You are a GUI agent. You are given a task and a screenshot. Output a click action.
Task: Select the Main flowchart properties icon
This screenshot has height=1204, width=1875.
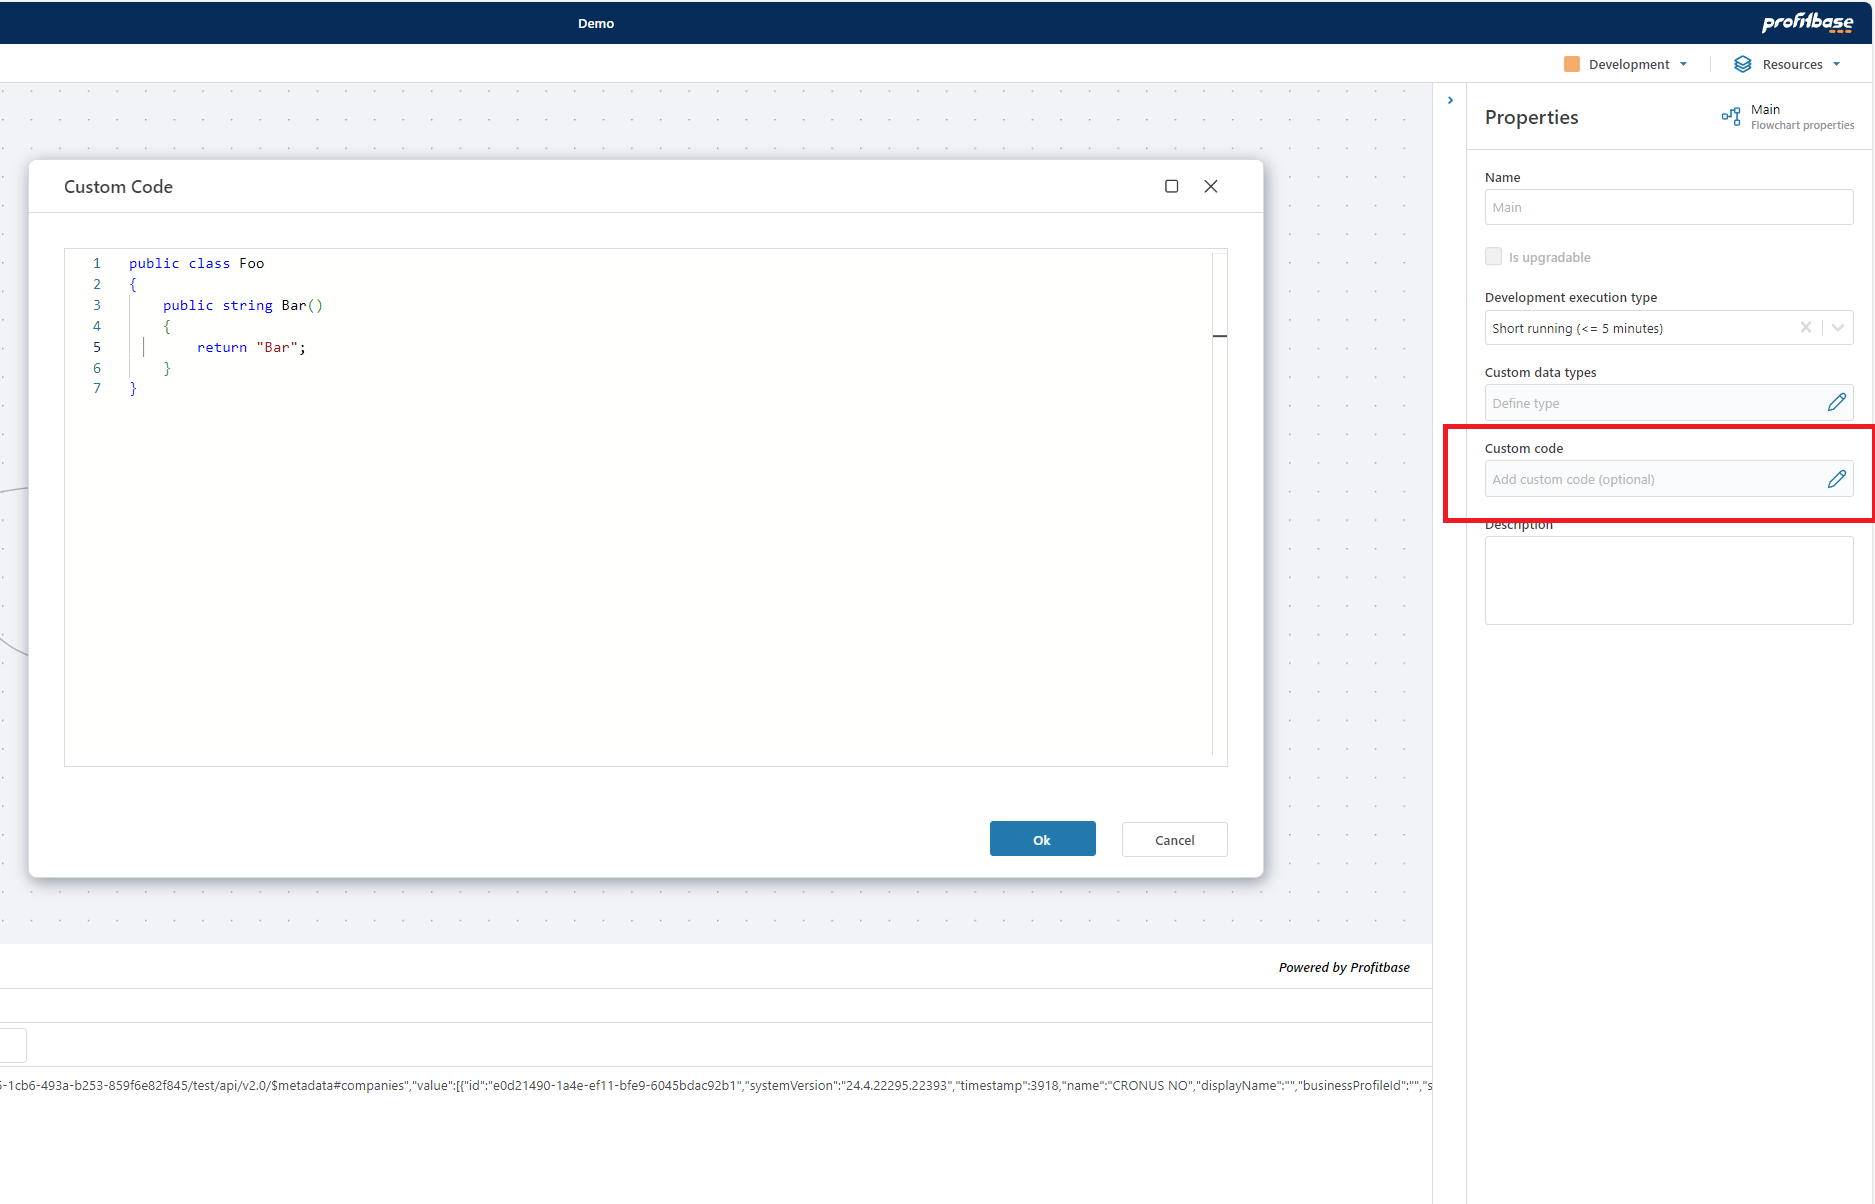[x=1731, y=116]
